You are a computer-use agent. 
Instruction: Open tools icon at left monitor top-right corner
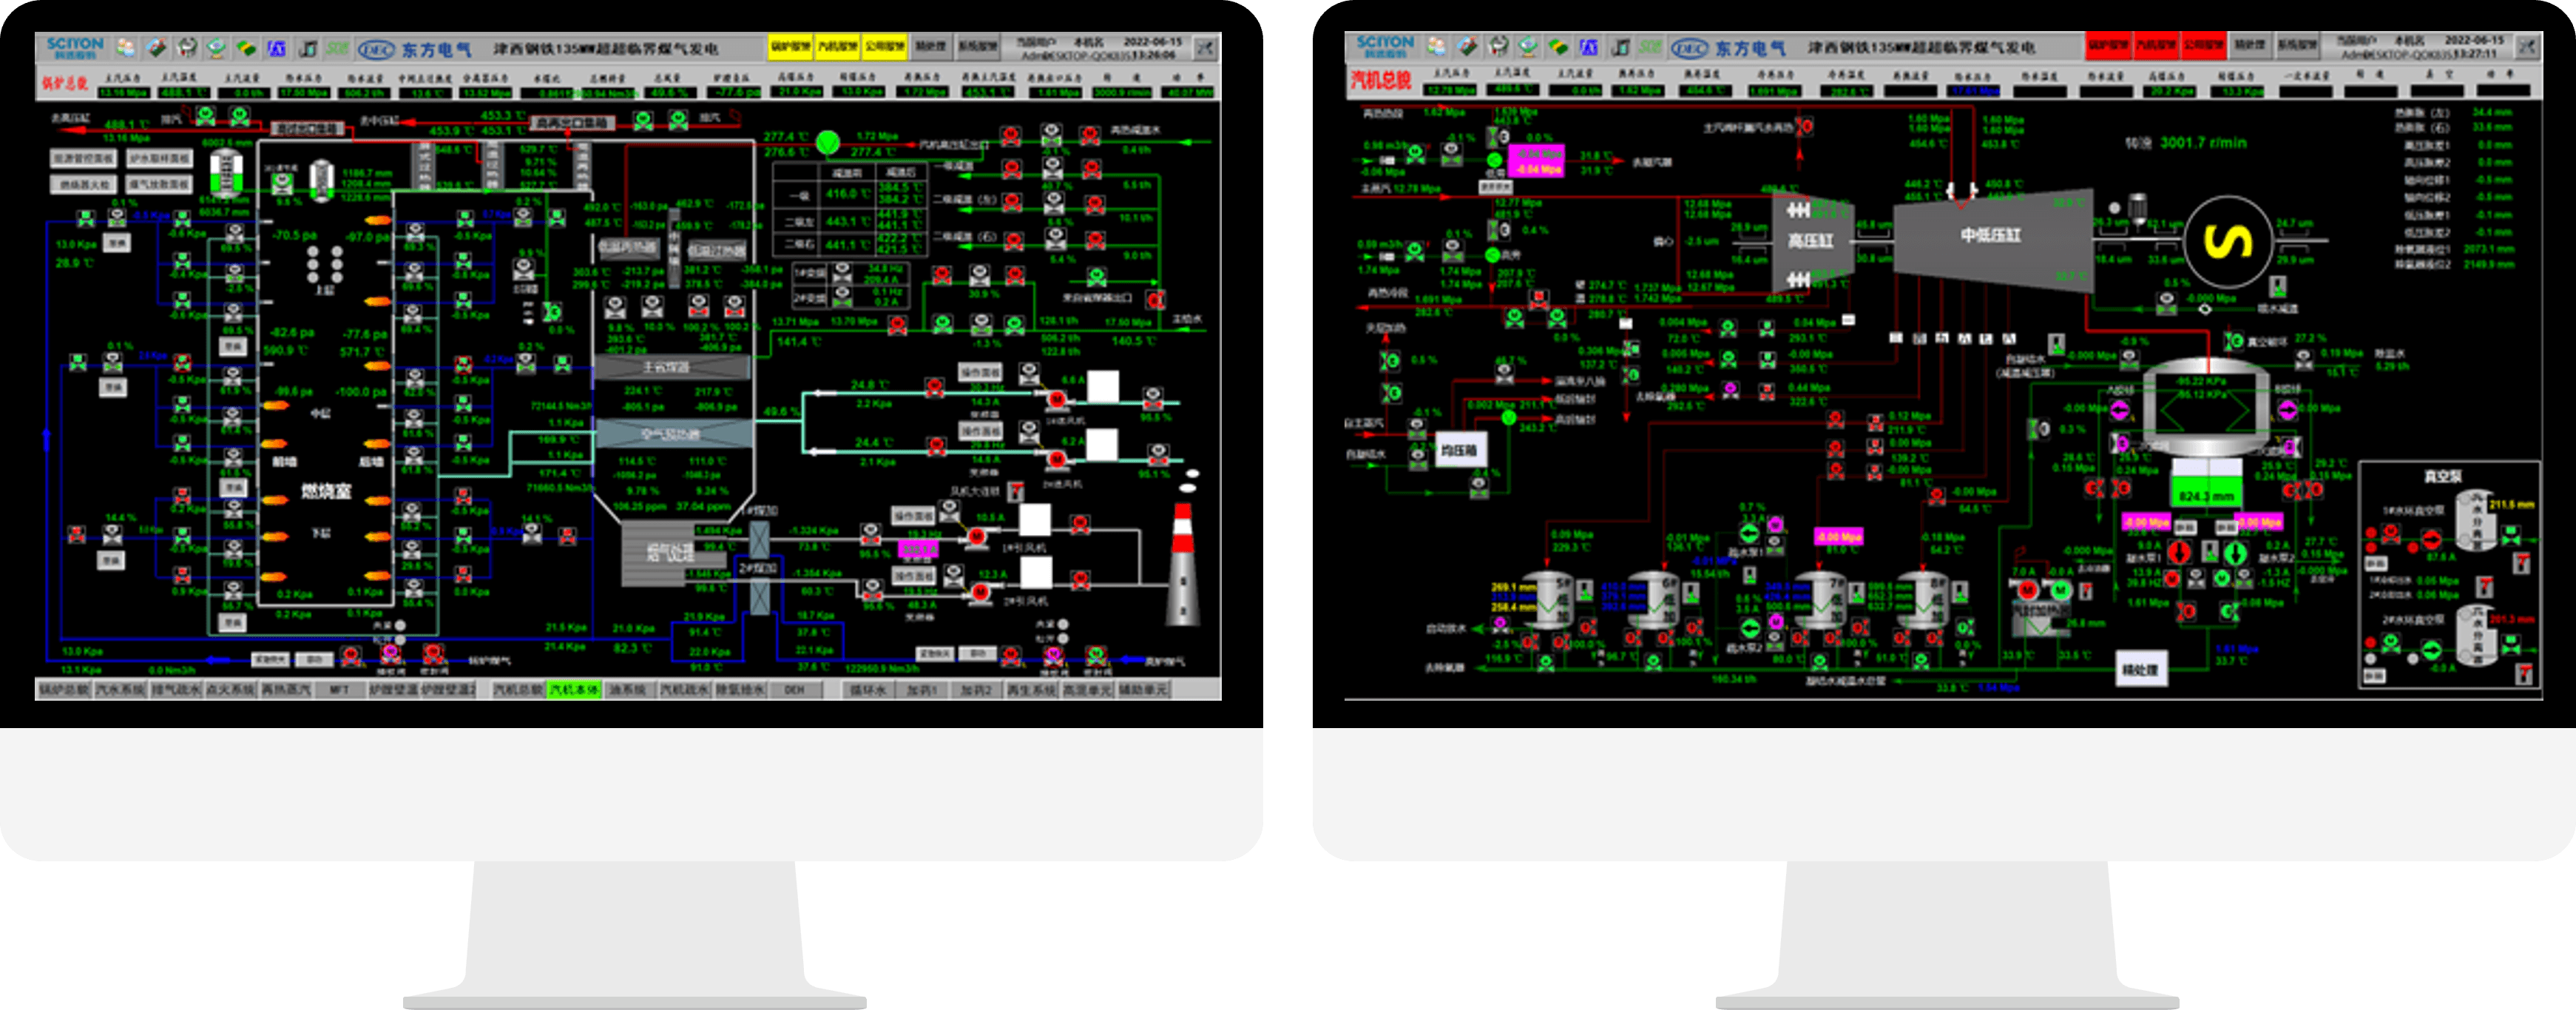point(1205,47)
